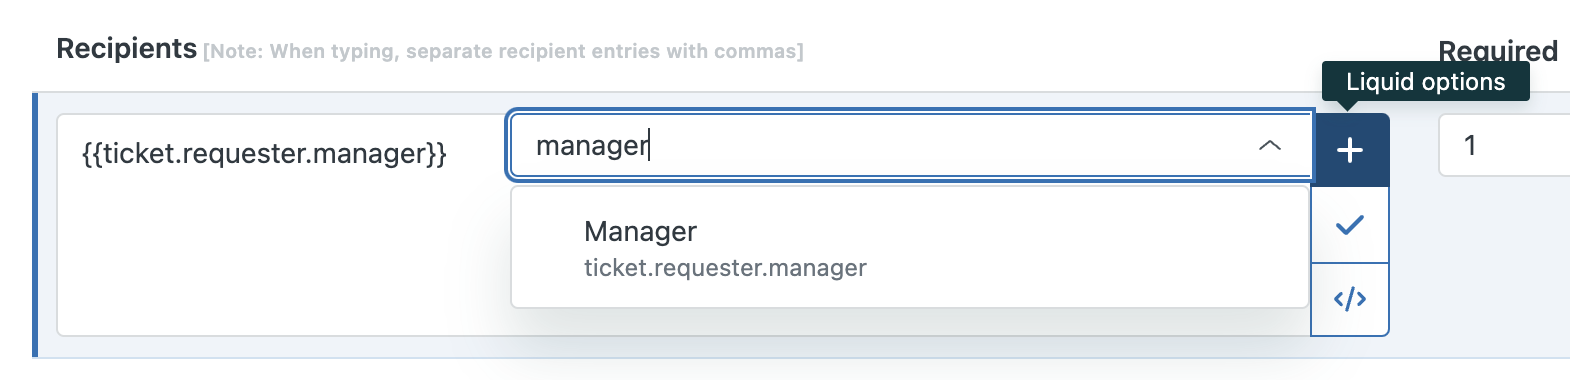Choose the ticket.requester.manager path entry

coord(725,268)
